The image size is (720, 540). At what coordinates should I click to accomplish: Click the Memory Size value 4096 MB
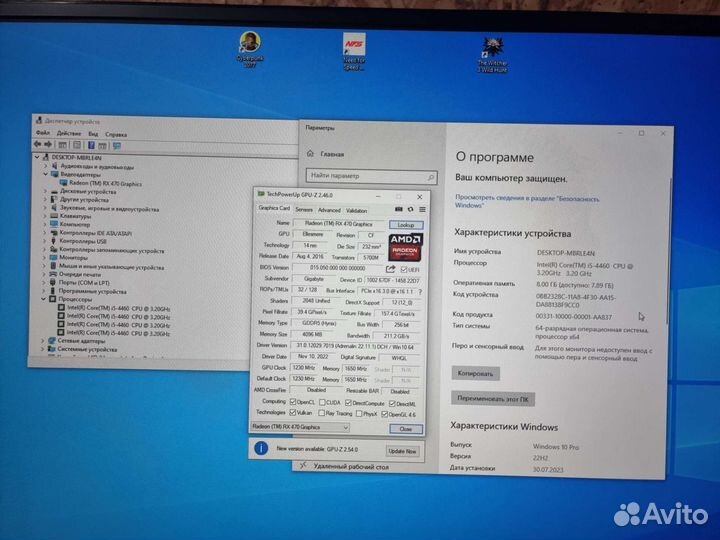311,334
